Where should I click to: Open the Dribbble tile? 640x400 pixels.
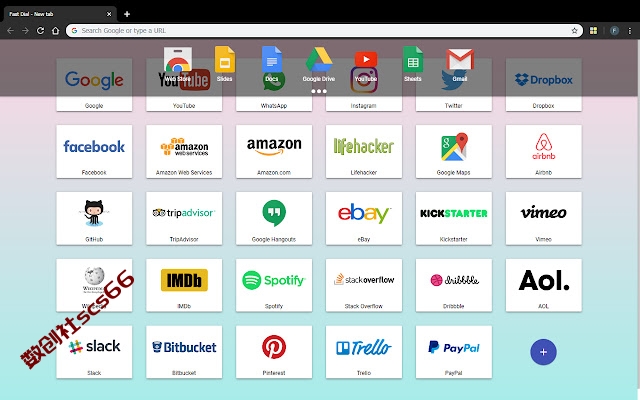point(453,285)
